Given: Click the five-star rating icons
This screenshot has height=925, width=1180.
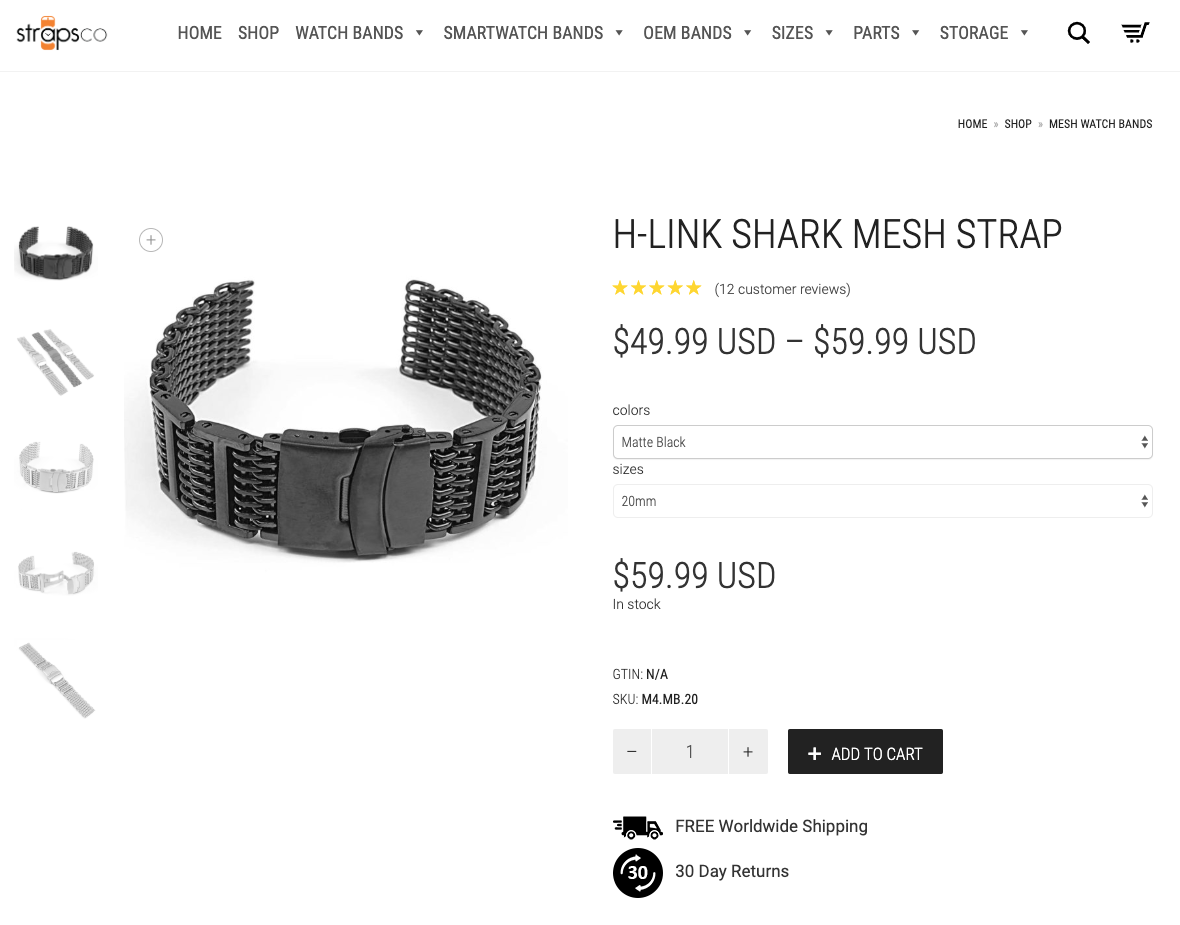Looking at the screenshot, I should 657,288.
